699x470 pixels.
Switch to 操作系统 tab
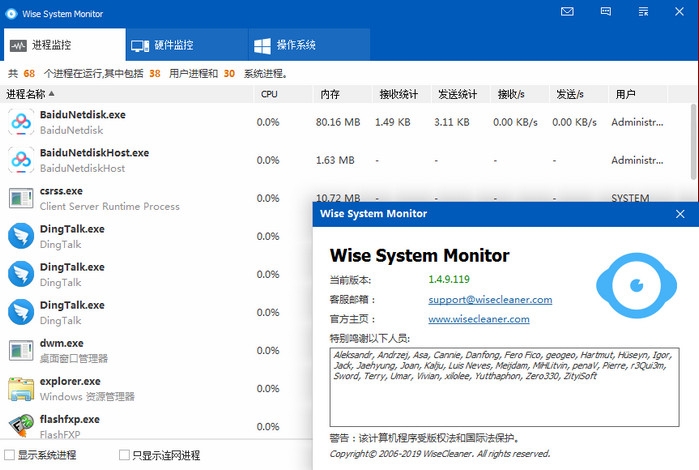(309, 45)
